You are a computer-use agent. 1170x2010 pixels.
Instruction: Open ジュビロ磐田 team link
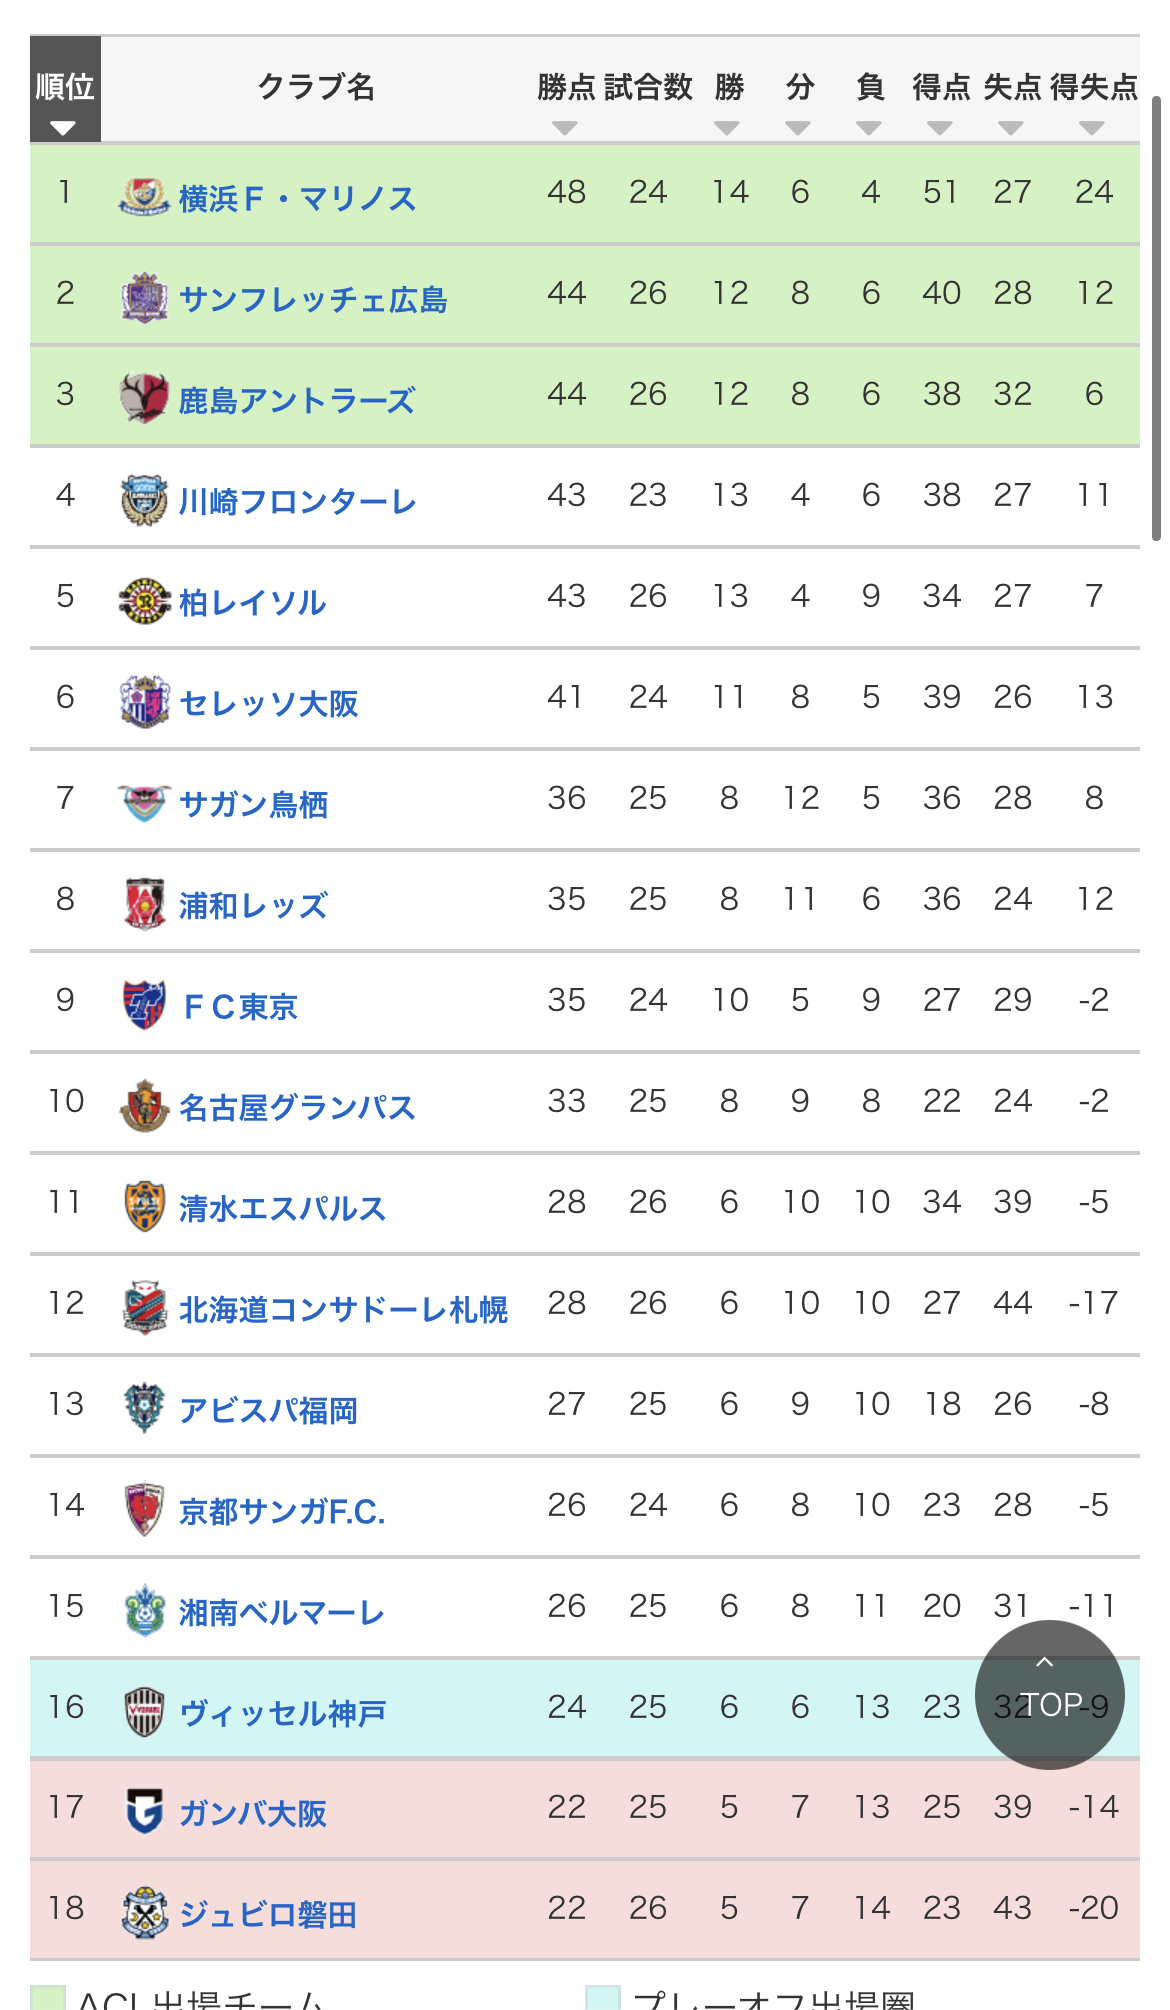(268, 1915)
